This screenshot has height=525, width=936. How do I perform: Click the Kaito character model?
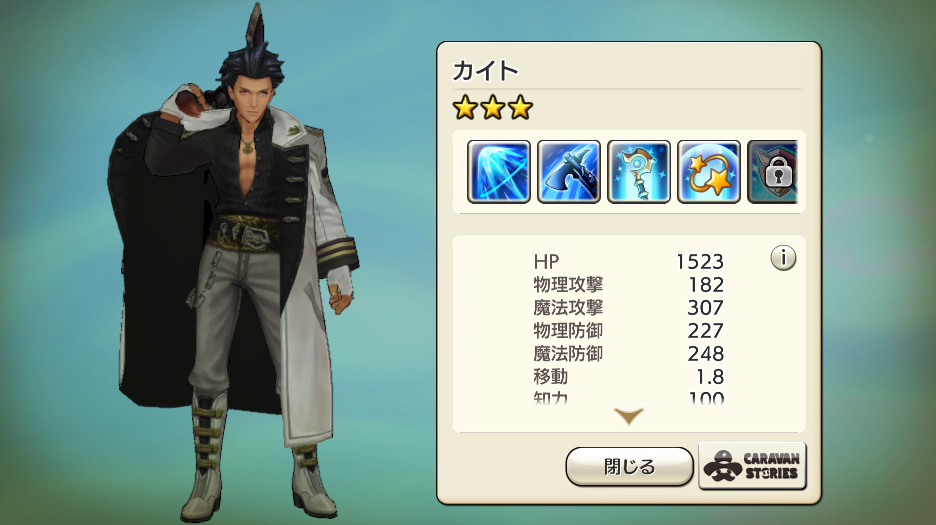pyautogui.click(x=234, y=263)
